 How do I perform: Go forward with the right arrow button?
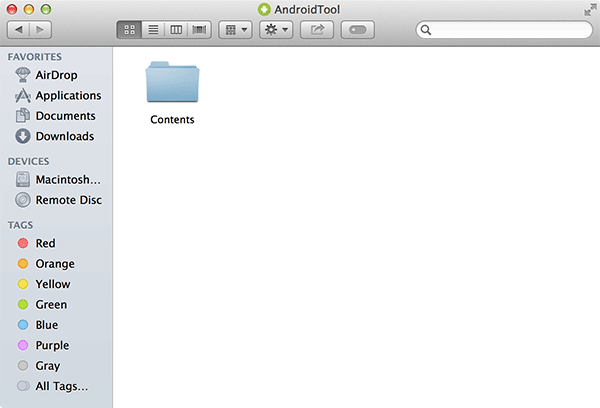click(x=40, y=29)
